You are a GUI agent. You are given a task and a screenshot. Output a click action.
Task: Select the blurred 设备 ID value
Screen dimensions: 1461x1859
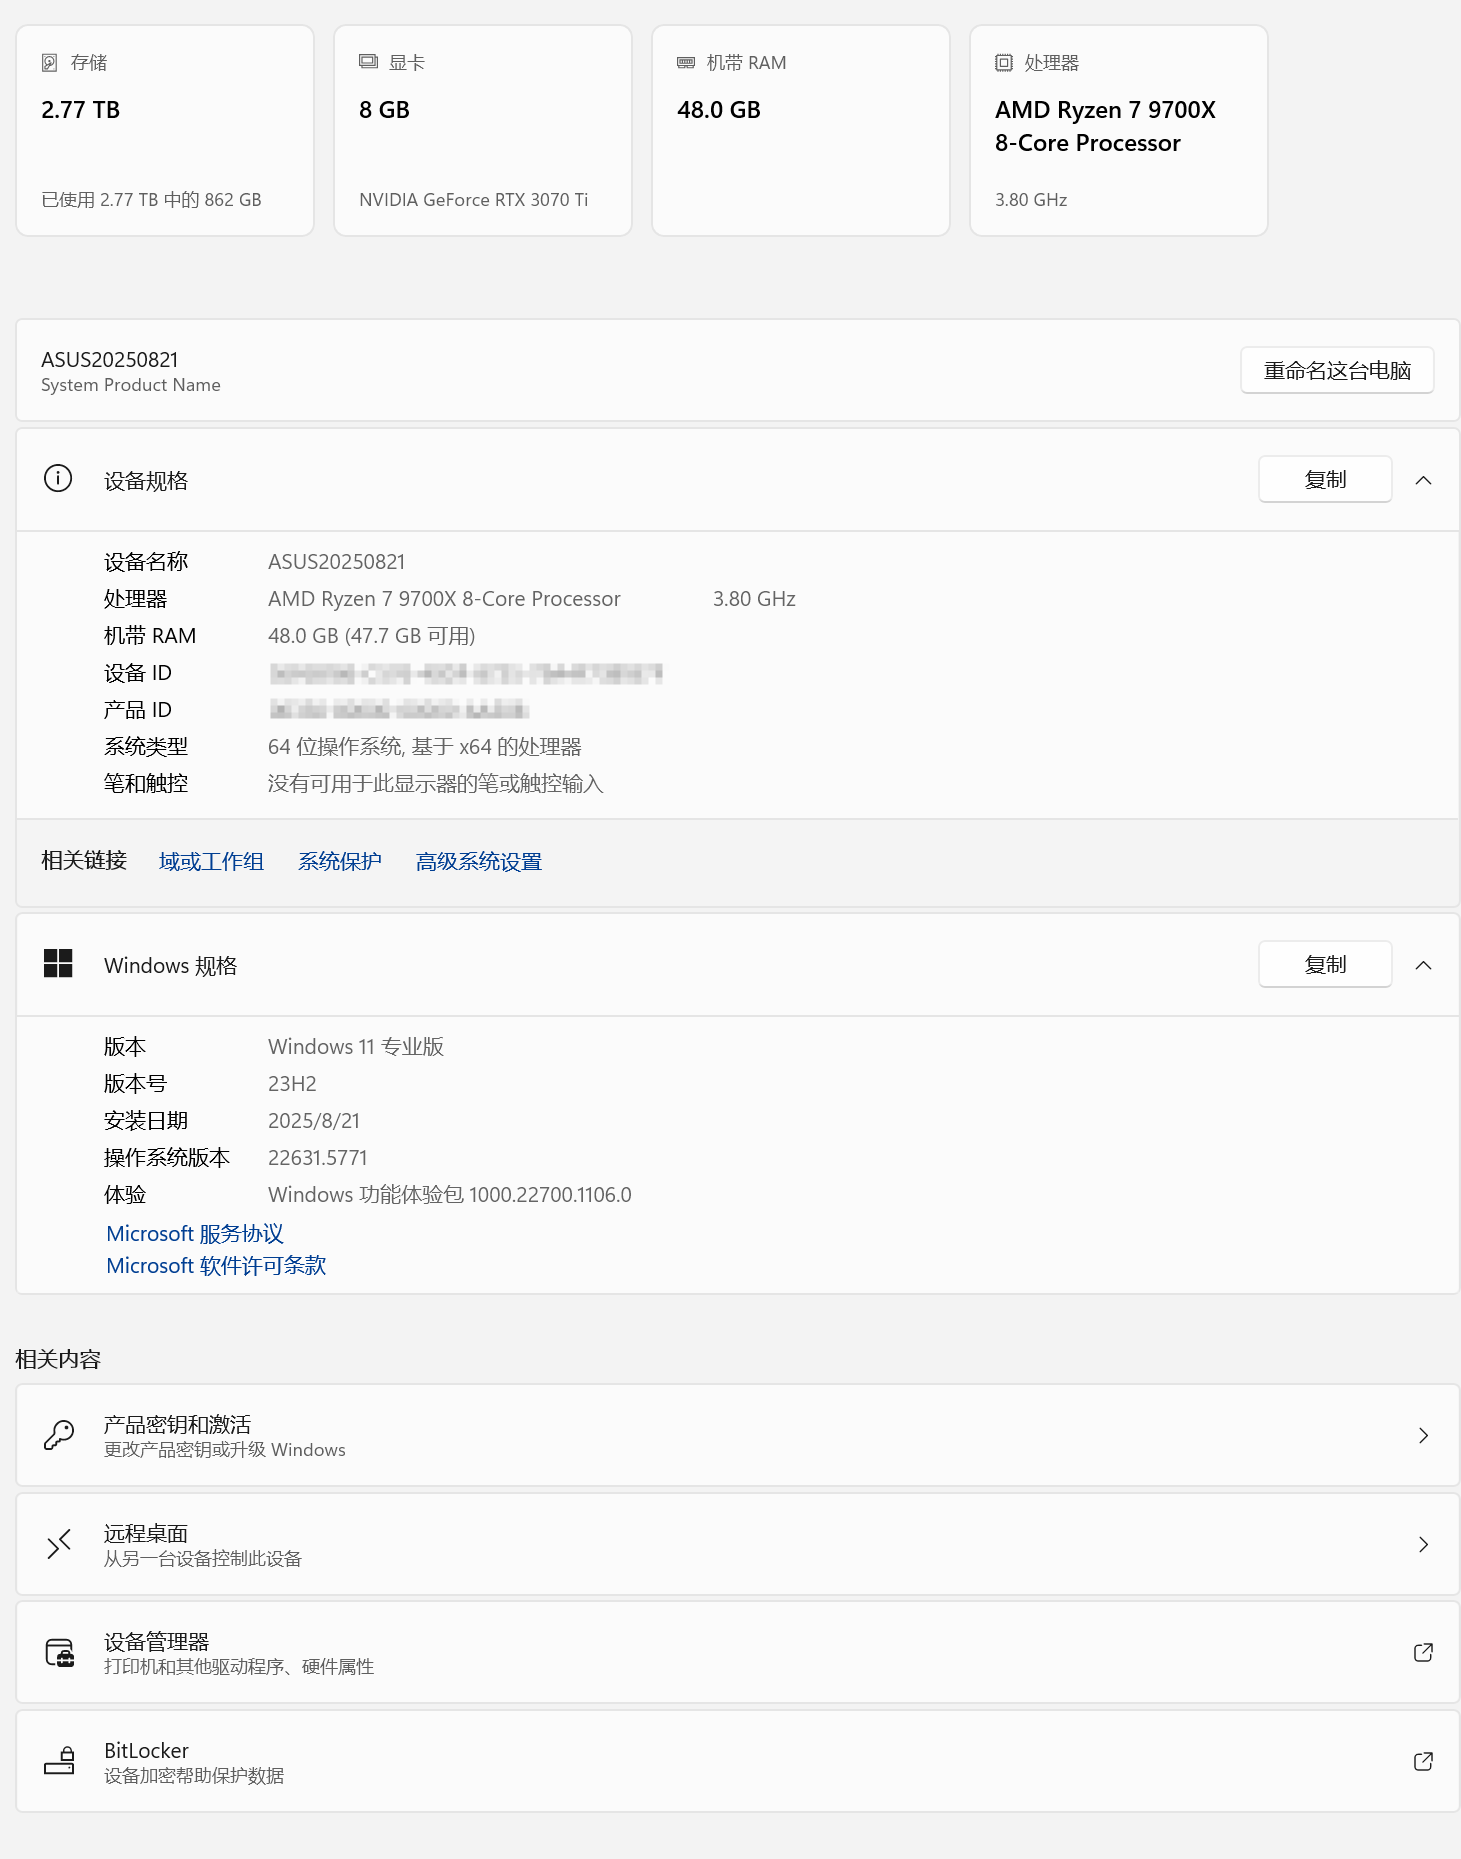click(x=466, y=673)
